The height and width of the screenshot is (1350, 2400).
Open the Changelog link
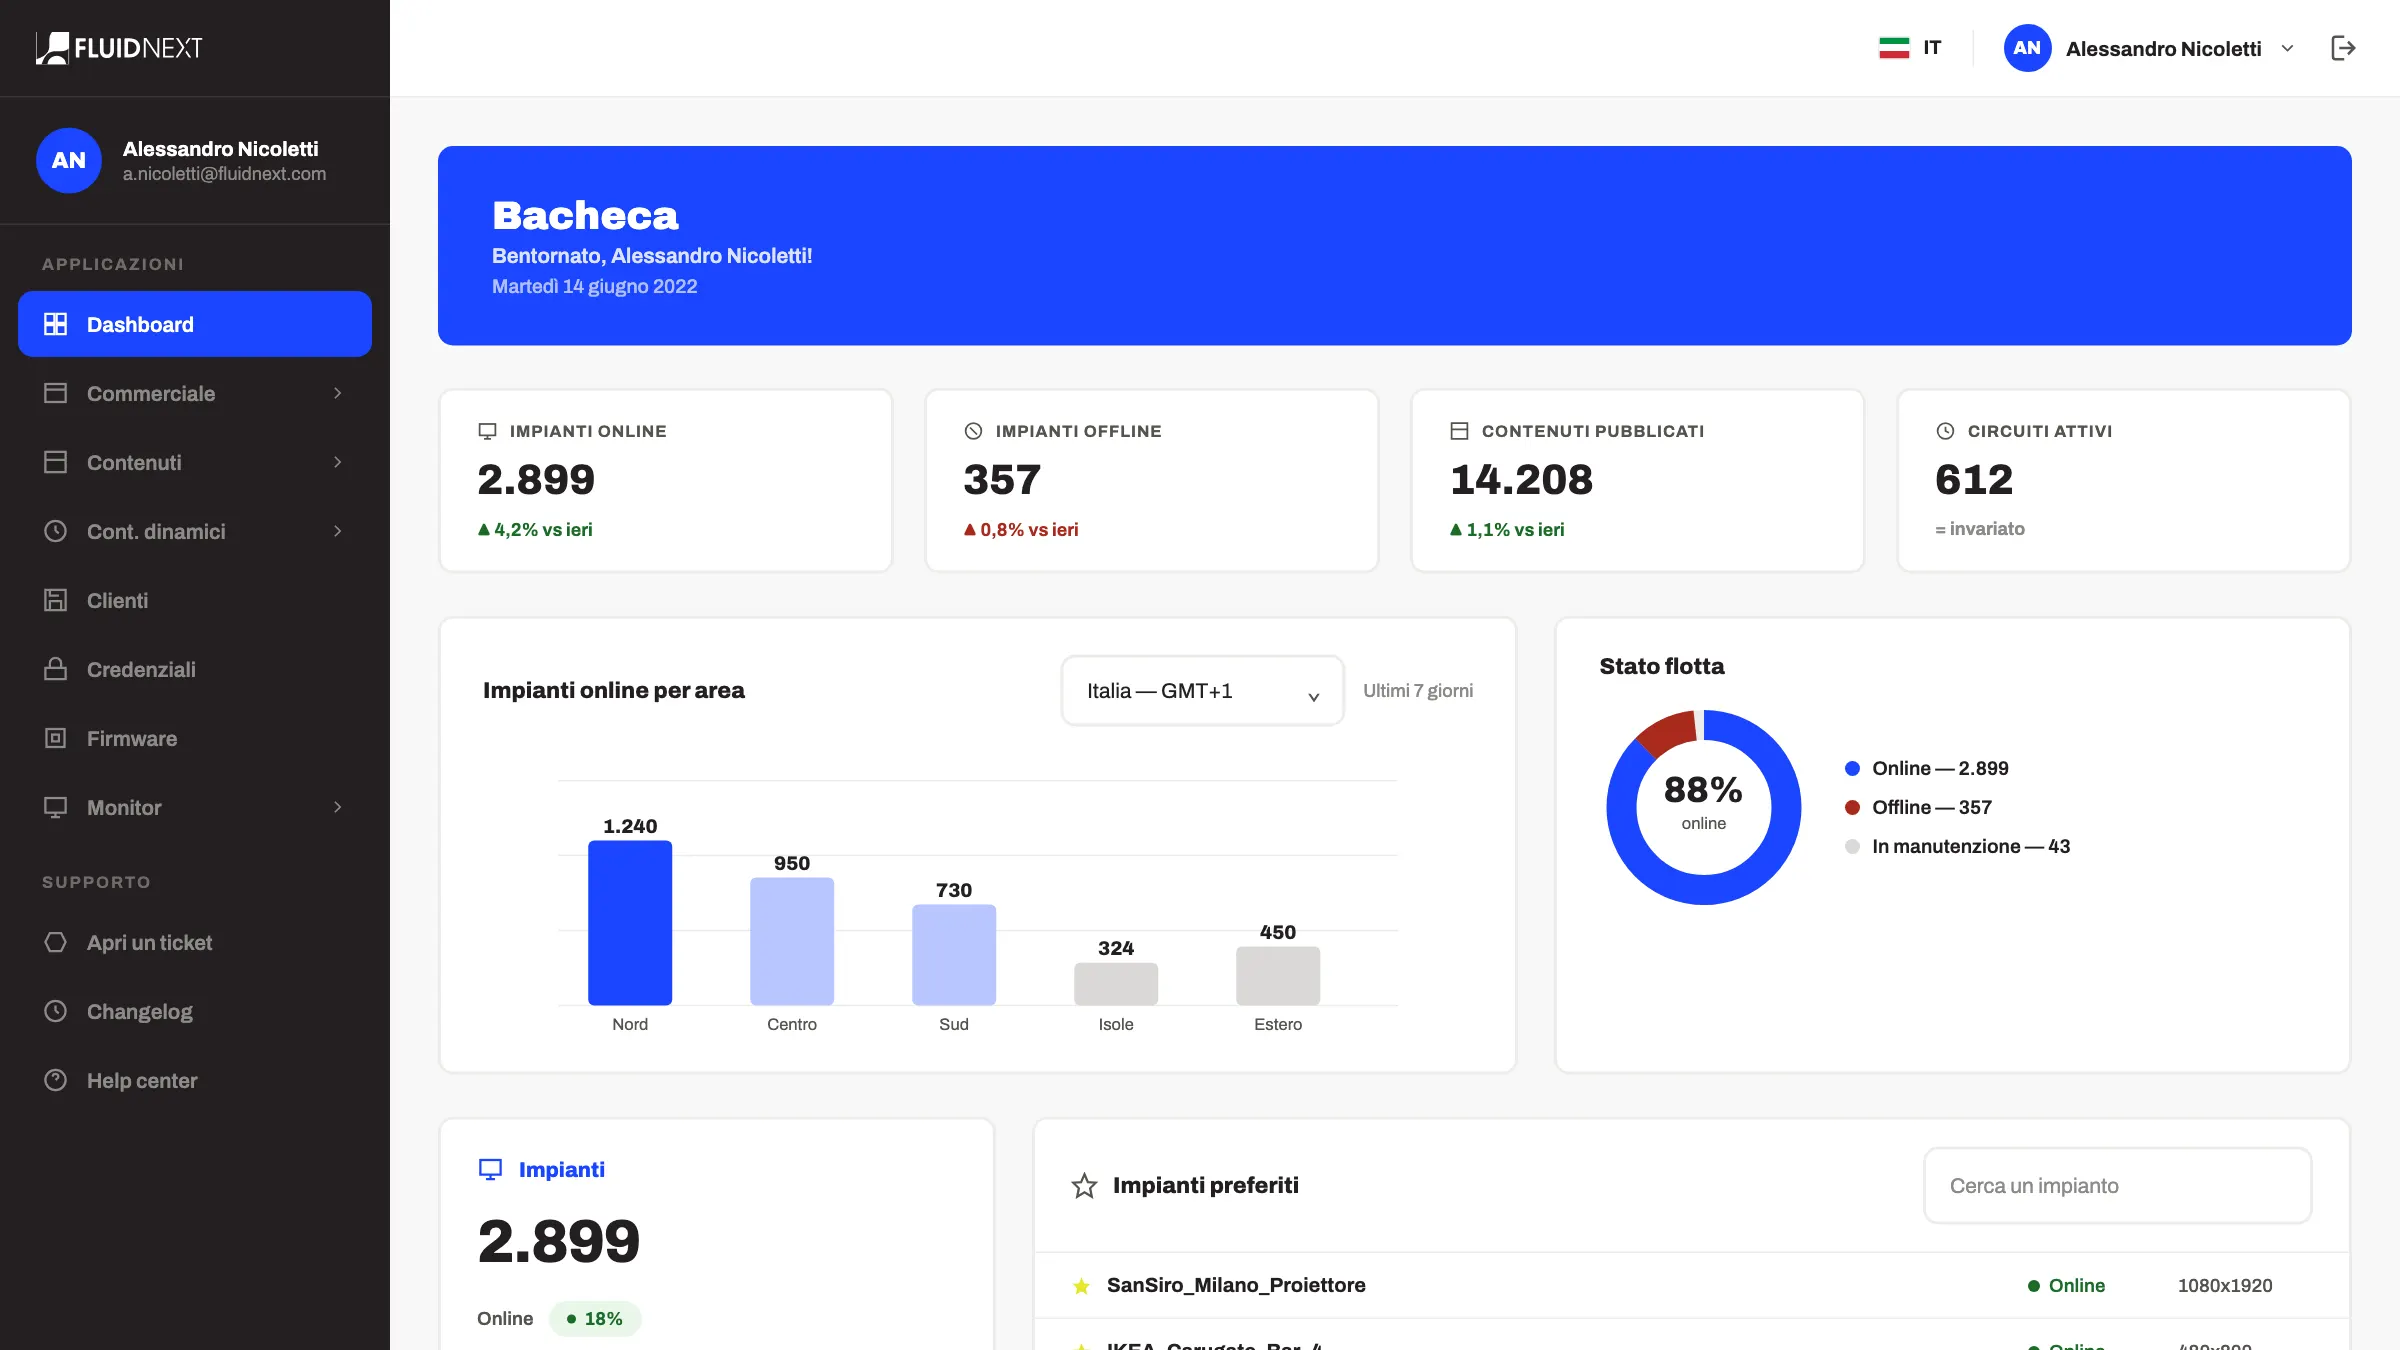tap(195, 1011)
